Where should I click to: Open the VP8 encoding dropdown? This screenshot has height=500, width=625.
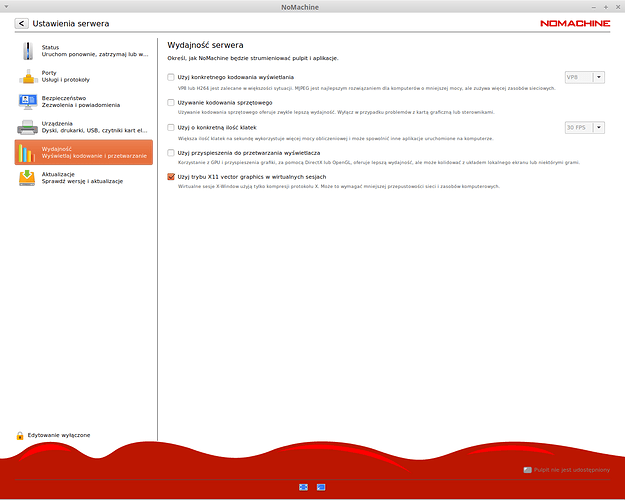tap(585, 77)
